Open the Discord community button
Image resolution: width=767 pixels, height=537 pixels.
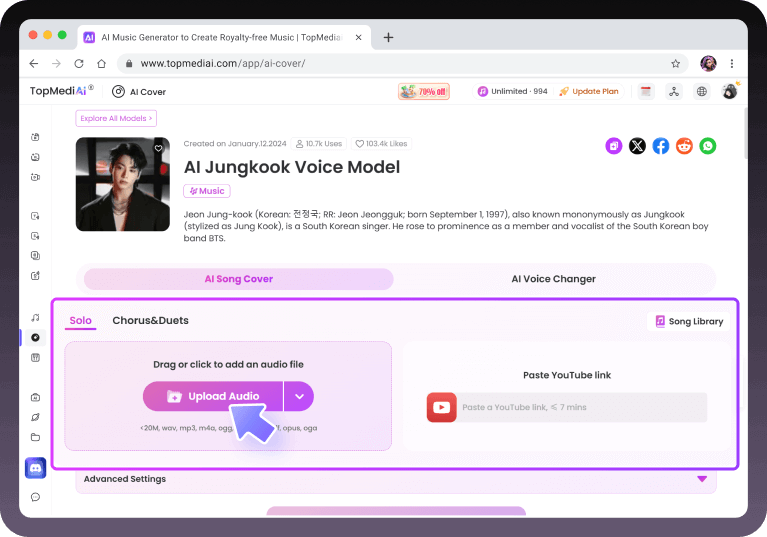tap(35, 468)
